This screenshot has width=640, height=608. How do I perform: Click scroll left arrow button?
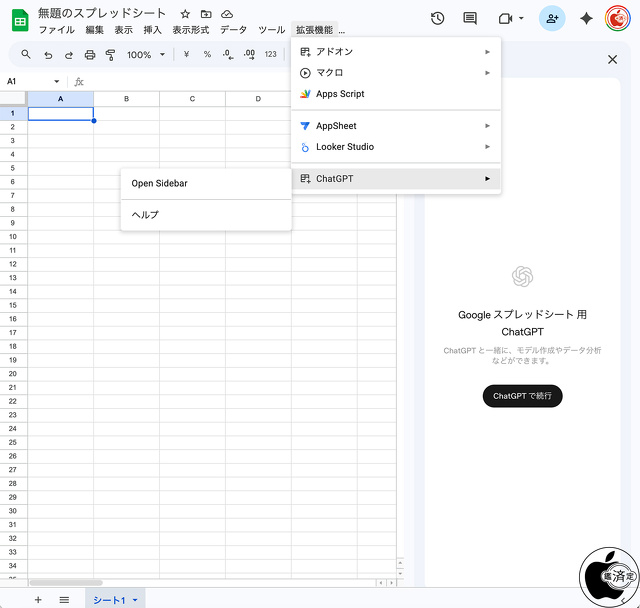(381, 583)
